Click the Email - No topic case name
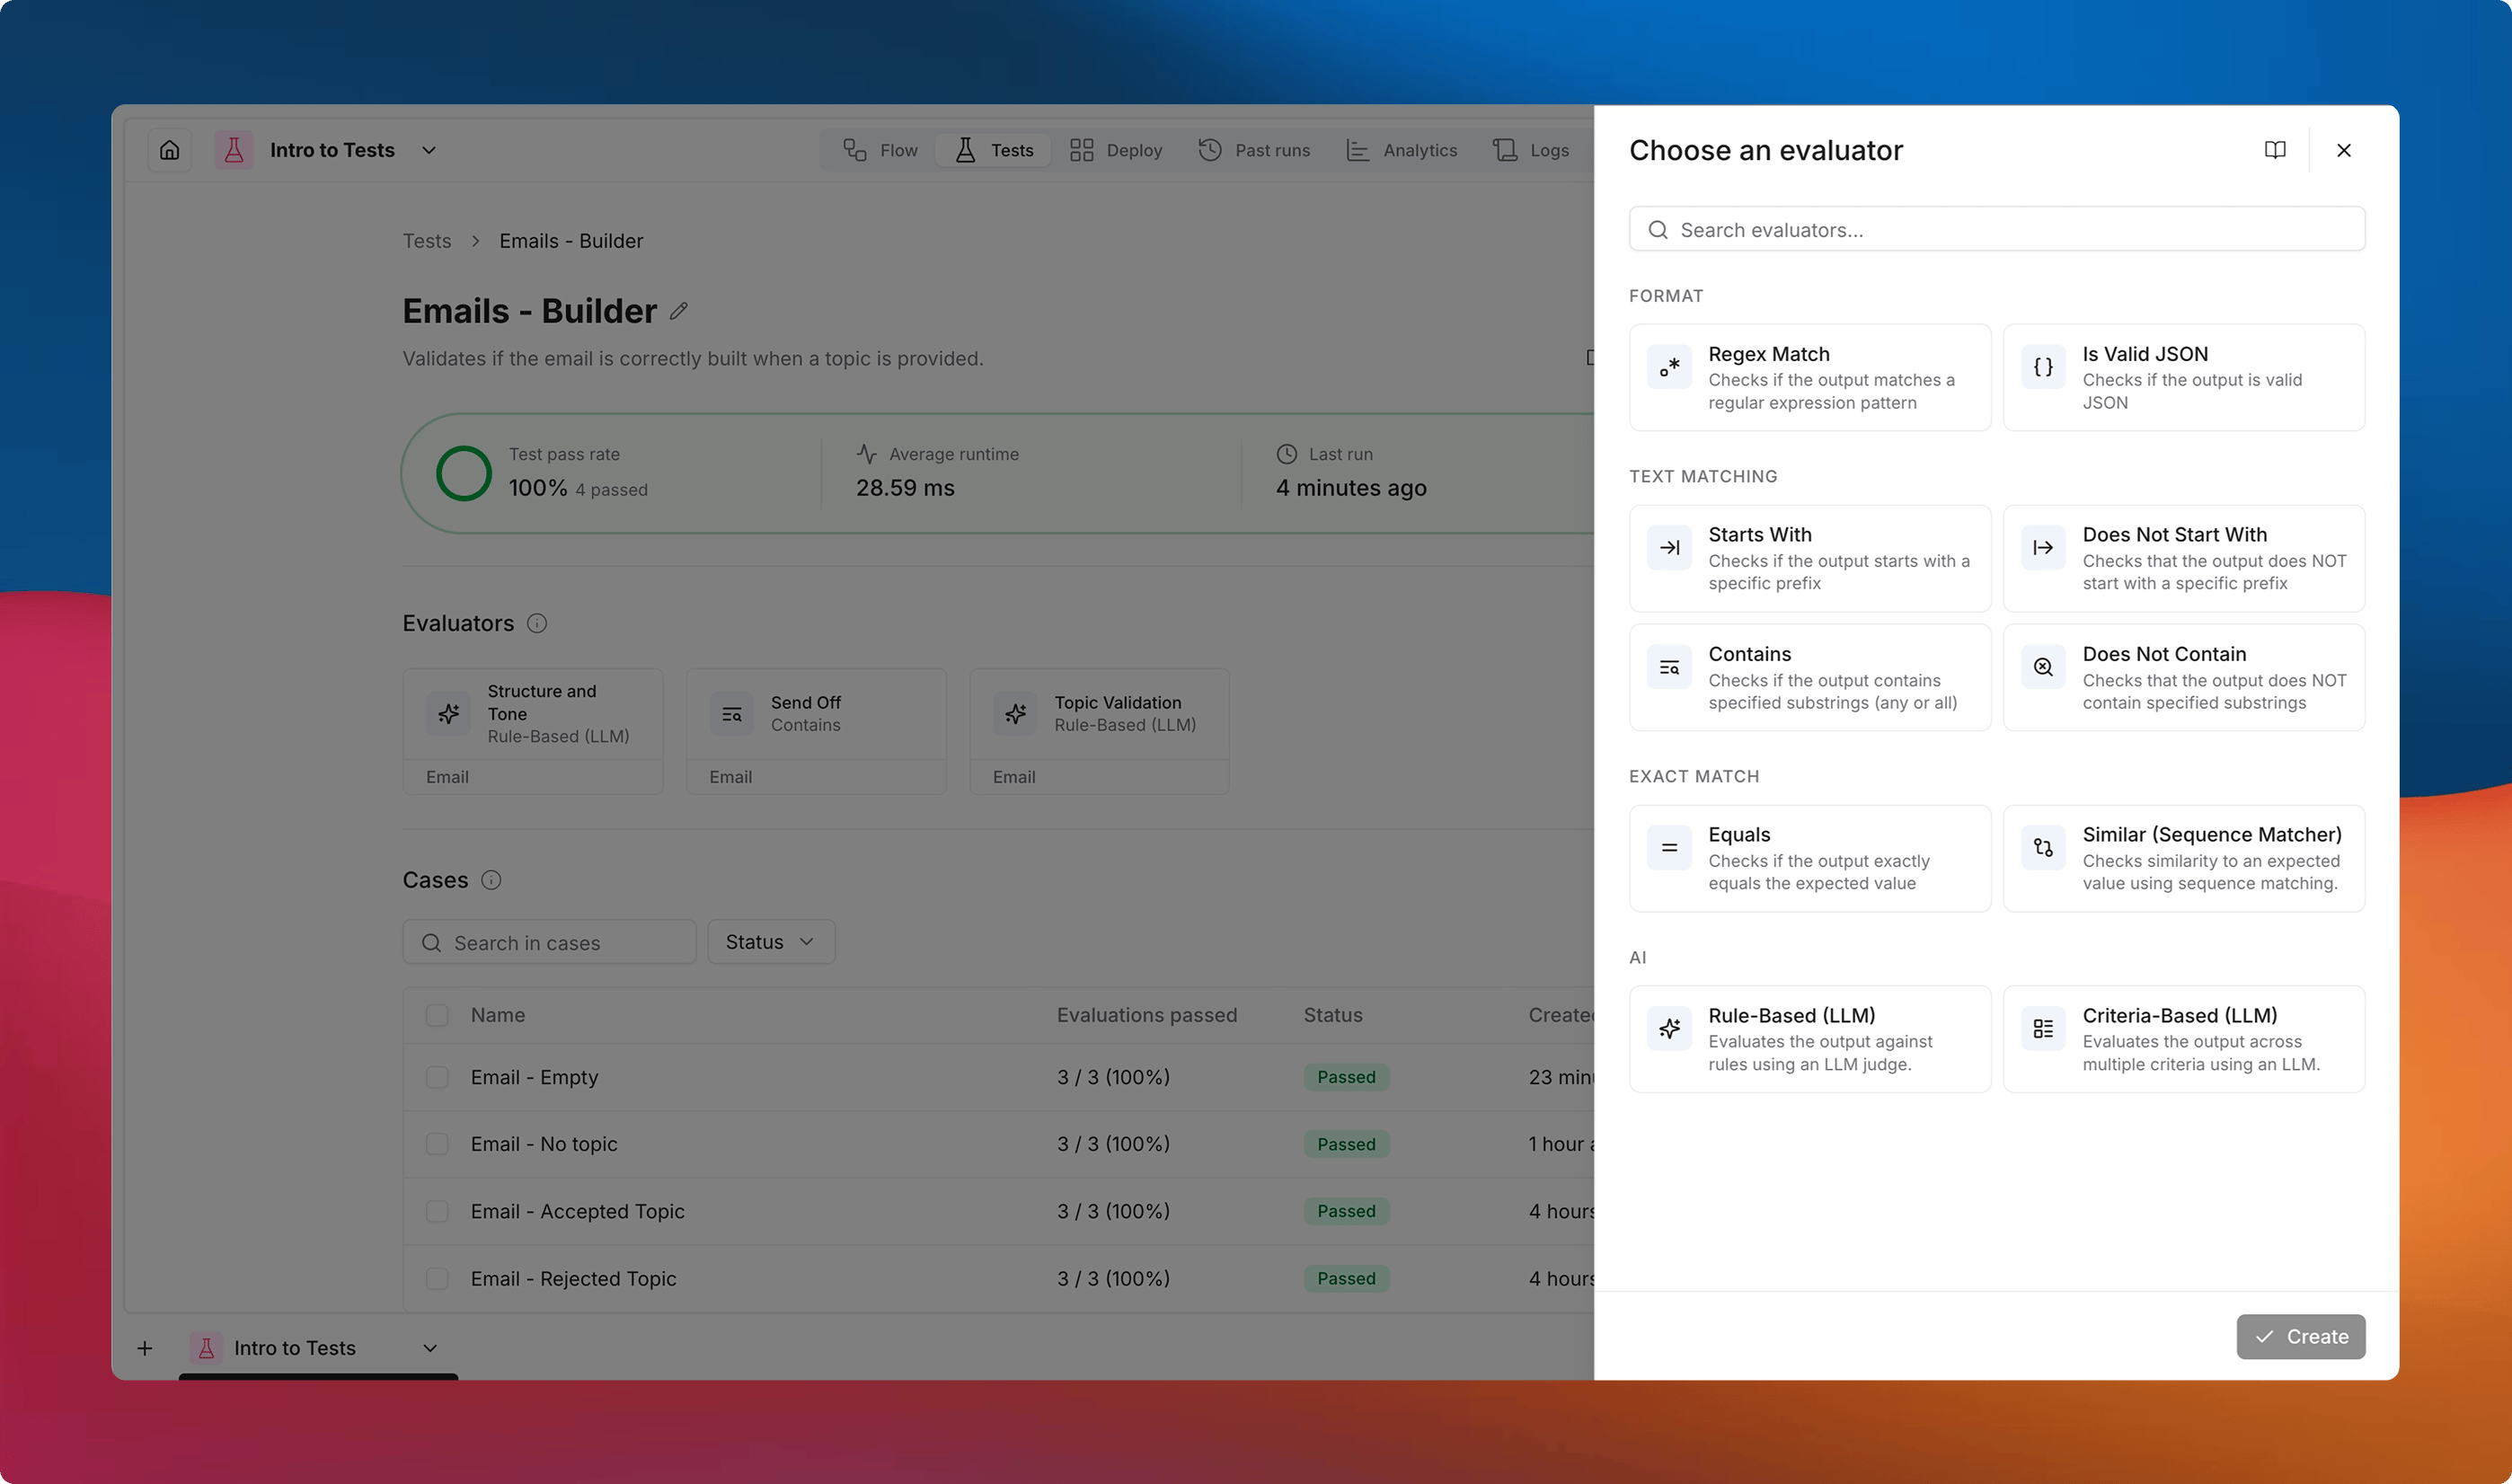This screenshot has width=2512, height=1484. 544,1144
